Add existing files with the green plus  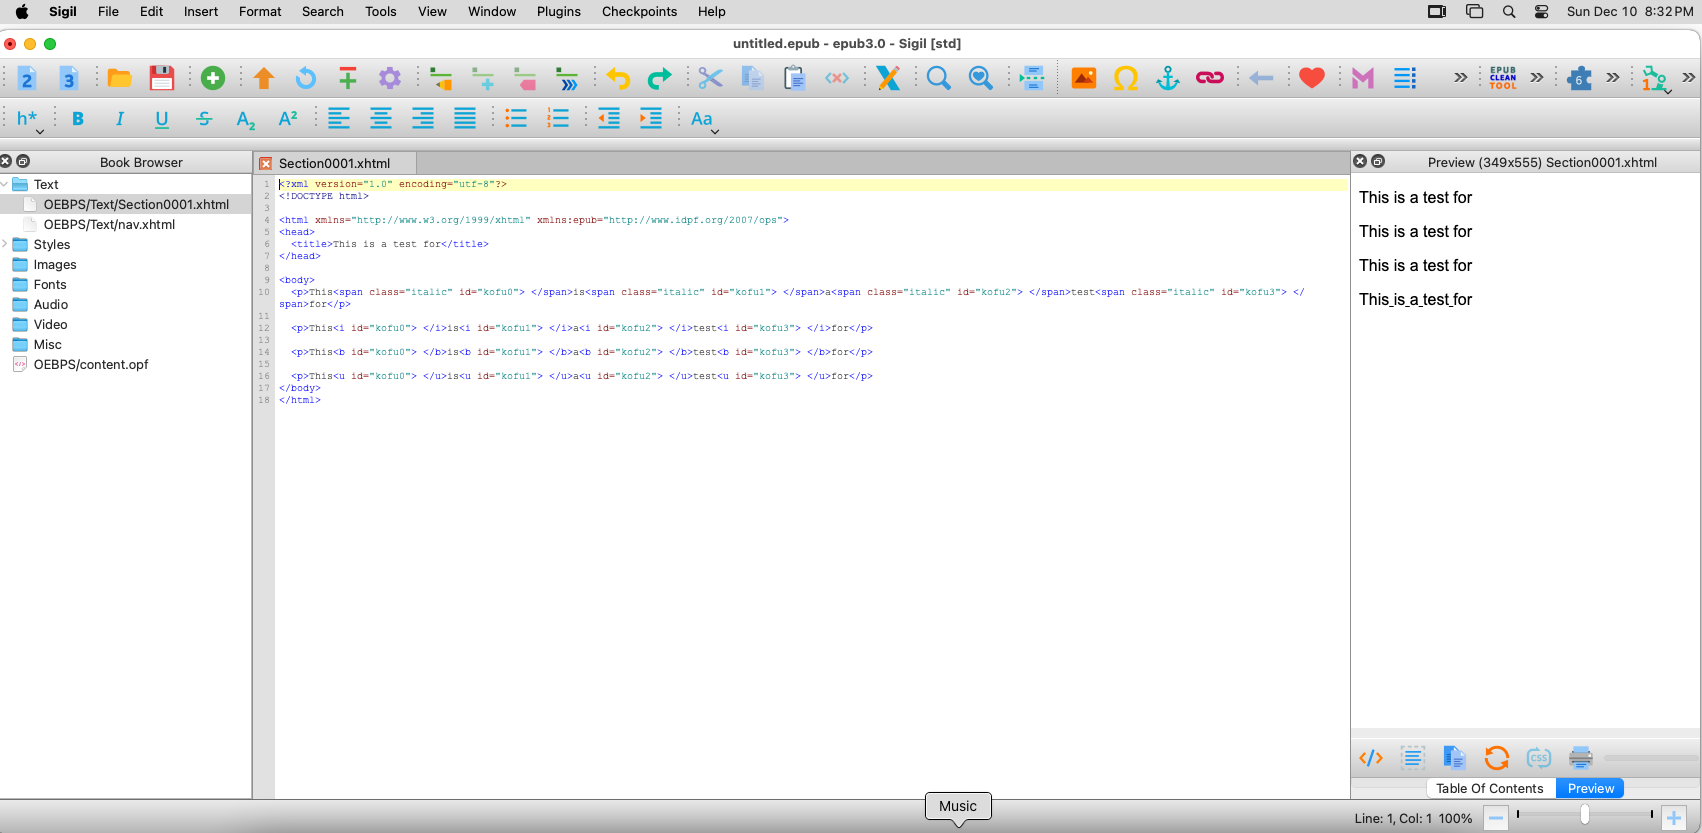point(213,78)
